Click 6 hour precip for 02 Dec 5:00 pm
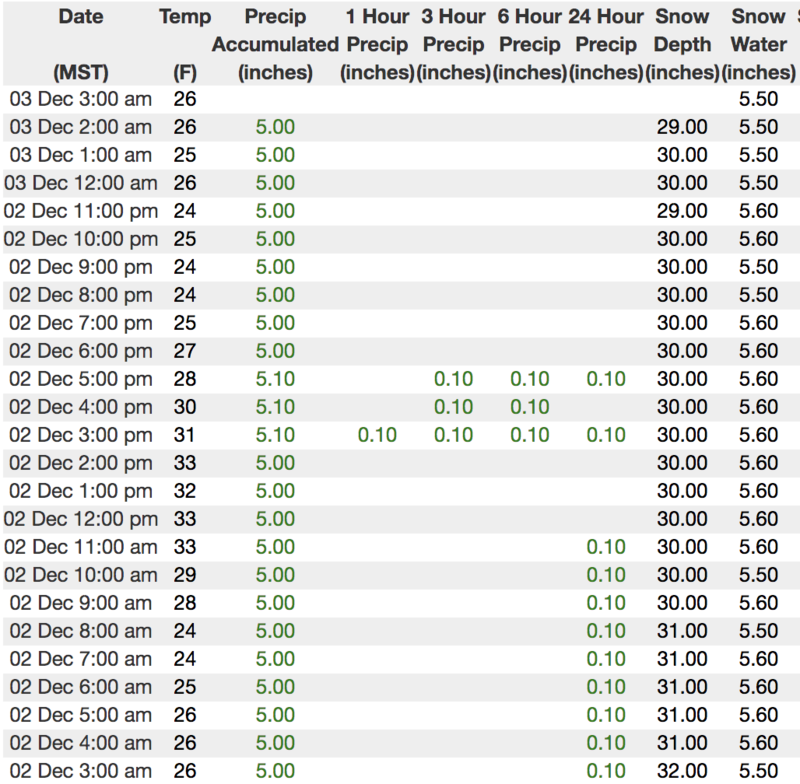This screenshot has height=784, width=800. pyautogui.click(x=529, y=379)
